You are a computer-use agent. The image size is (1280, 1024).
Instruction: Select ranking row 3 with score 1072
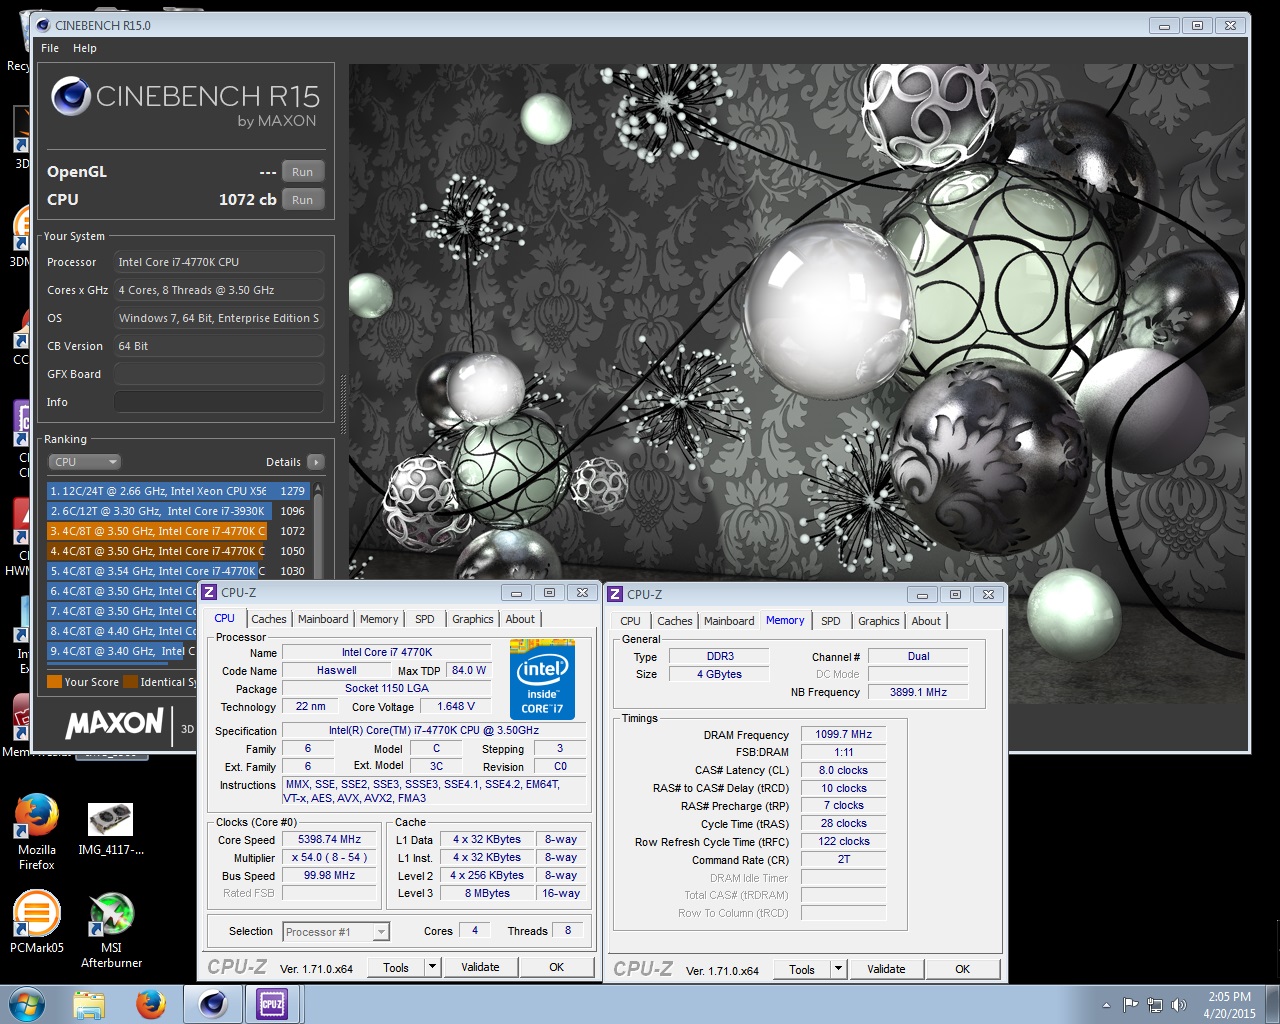click(x=178, y=531)
